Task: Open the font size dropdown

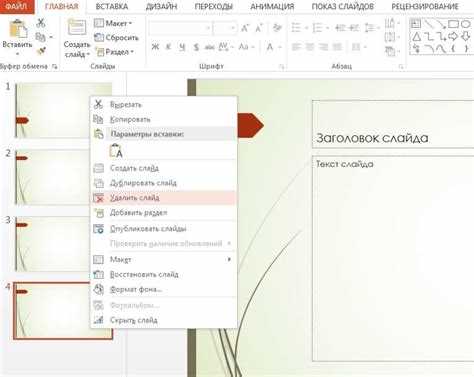Action: coord(233,28)
